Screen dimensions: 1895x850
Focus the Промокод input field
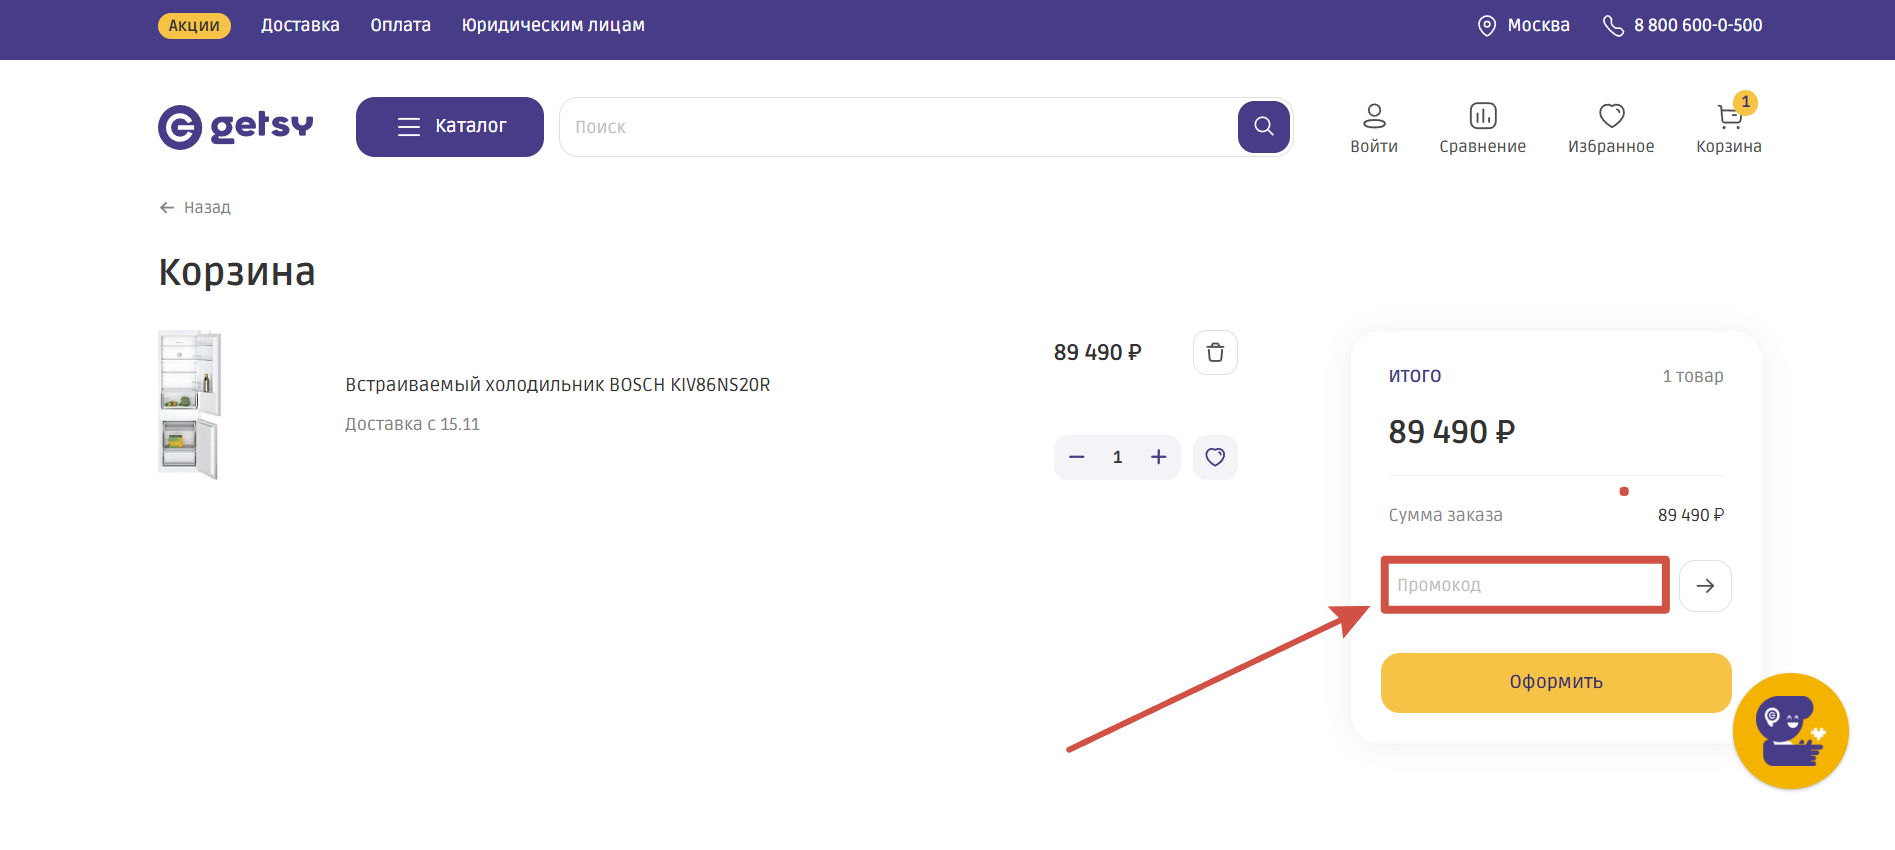coord(1525,585)
